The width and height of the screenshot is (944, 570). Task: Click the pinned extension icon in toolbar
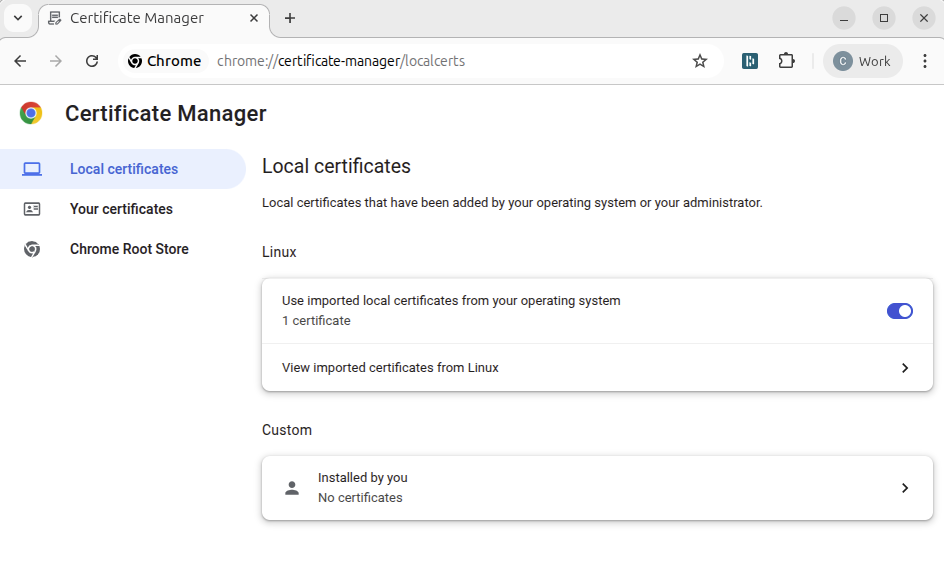pyautogui.click(x=750, y=61)
